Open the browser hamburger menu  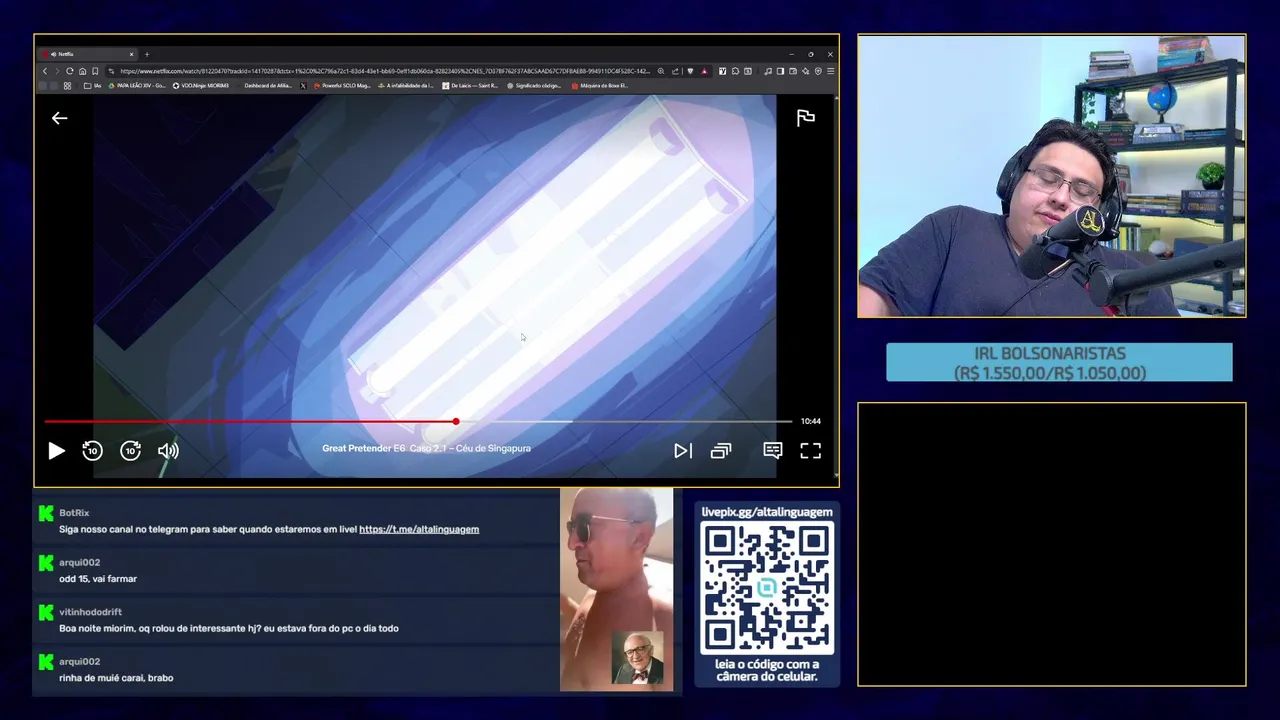point(830,71)
